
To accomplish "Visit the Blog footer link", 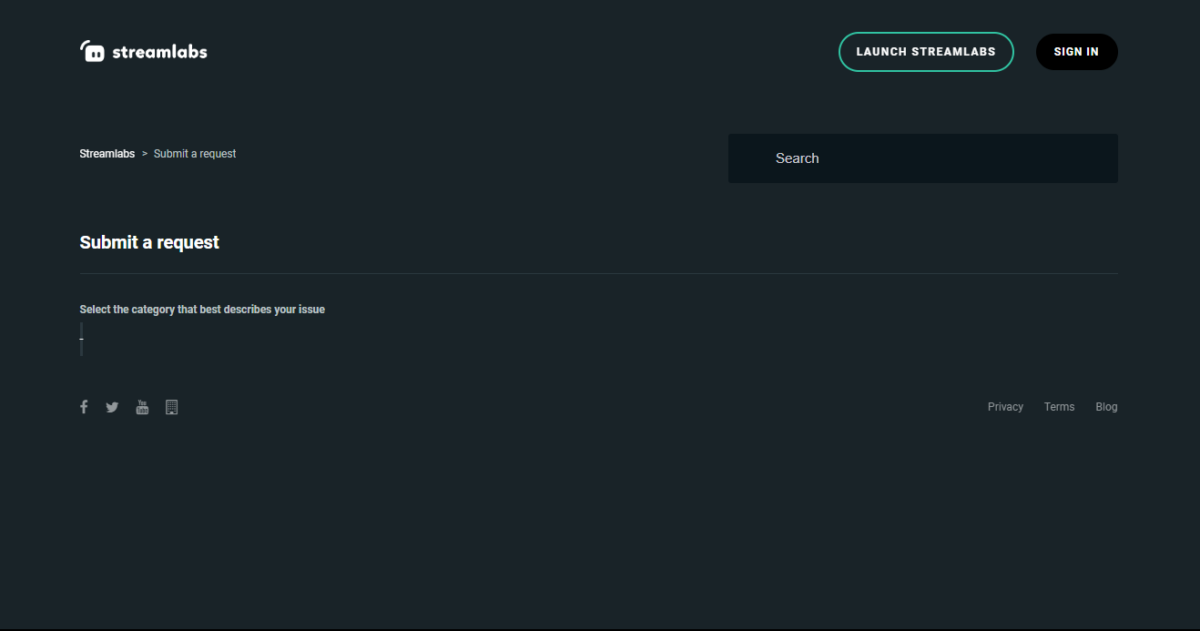I will (1106, 407).
